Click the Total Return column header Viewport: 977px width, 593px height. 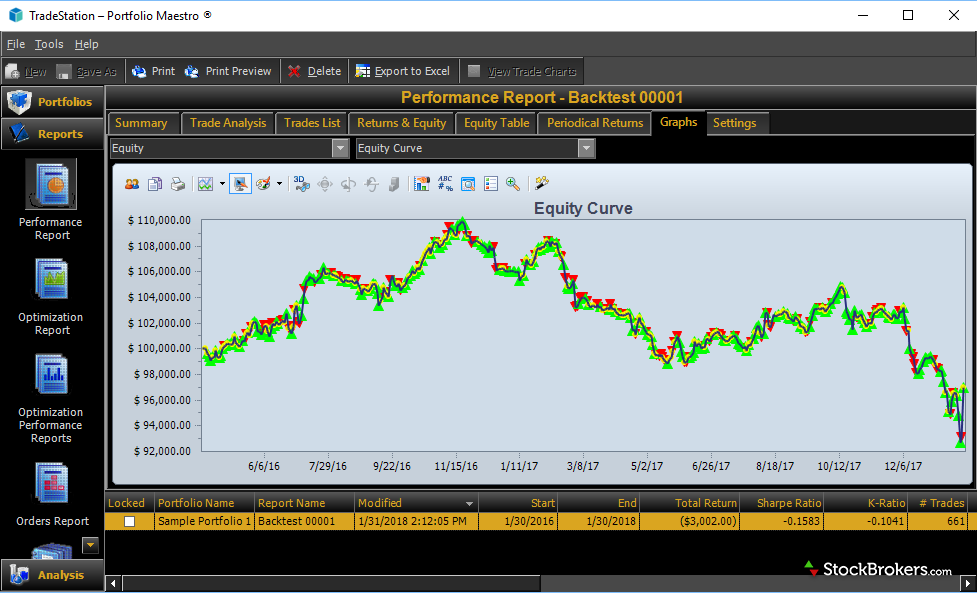tap(690, 503)
